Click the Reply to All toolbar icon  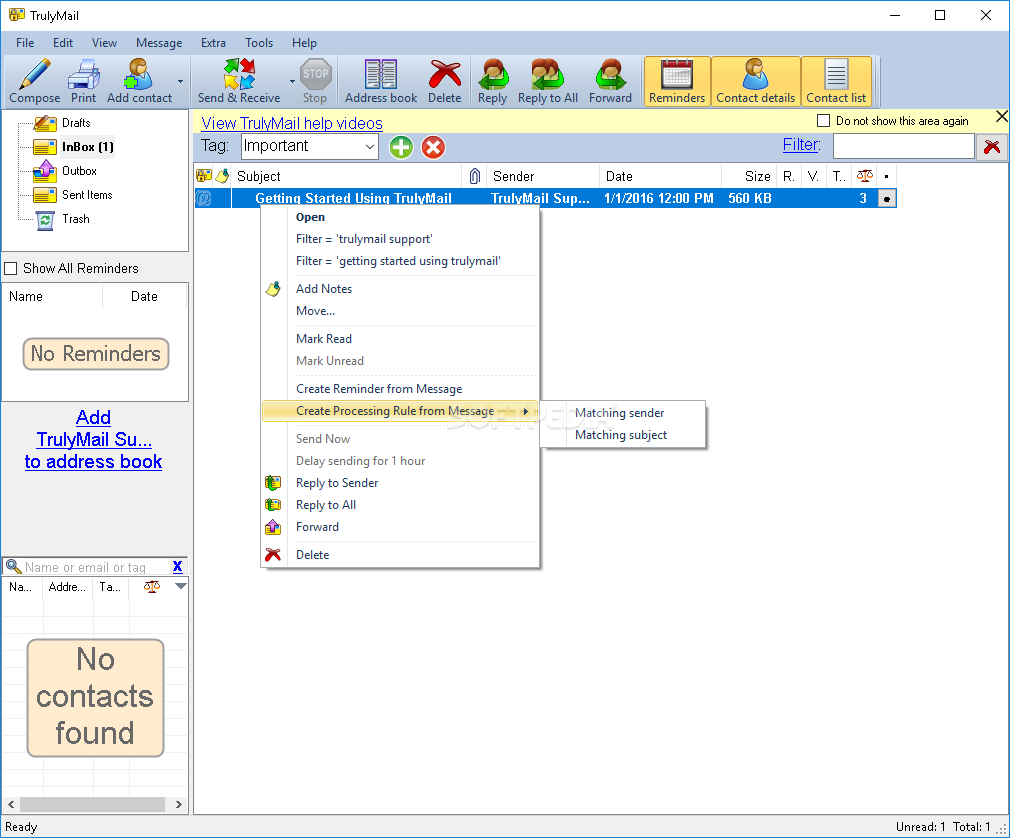(548, 74)
